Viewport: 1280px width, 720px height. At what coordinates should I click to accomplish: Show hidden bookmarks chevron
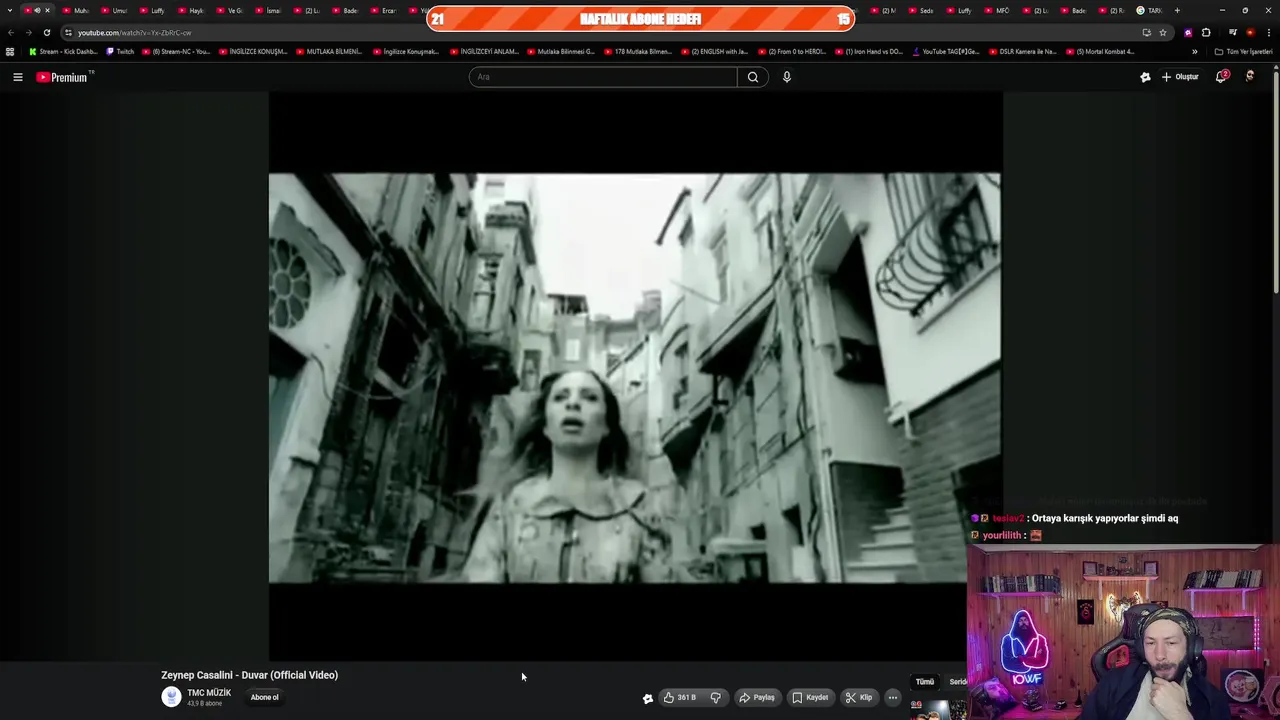[x=1194, y=52]
